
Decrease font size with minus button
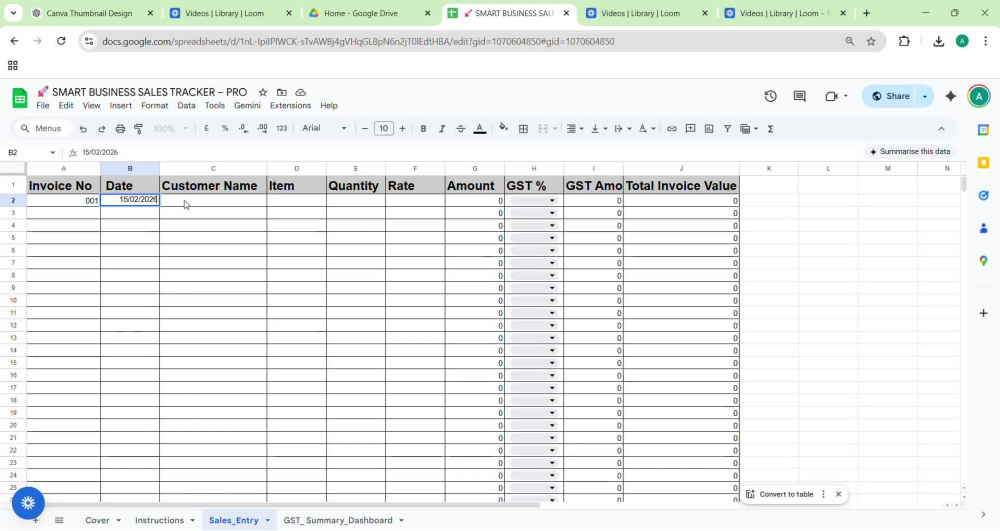coord(365,129)
